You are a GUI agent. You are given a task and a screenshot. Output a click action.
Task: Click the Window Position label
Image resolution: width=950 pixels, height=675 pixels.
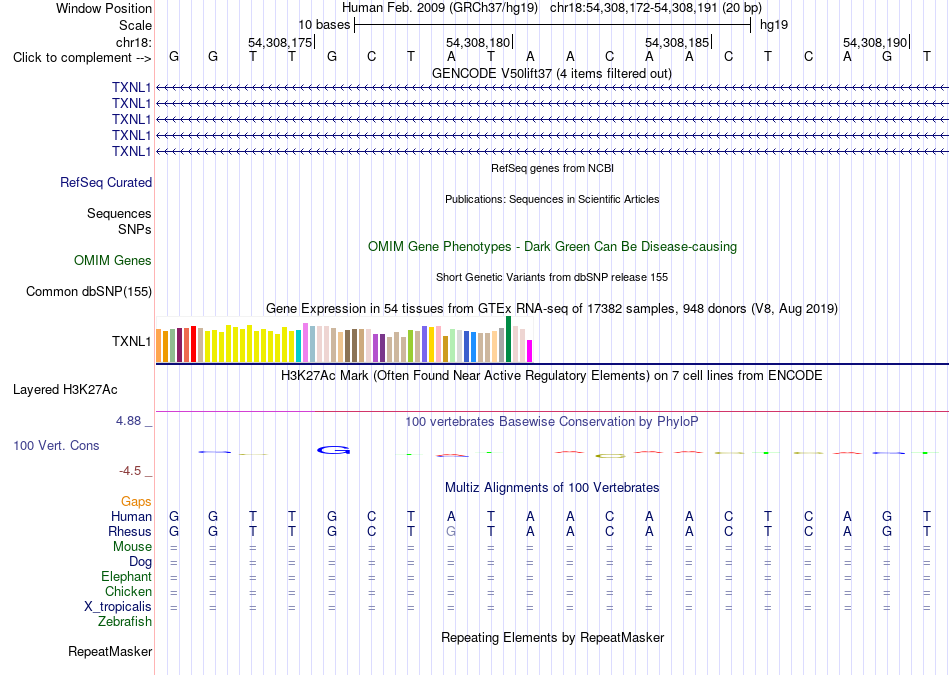[104, 8]
